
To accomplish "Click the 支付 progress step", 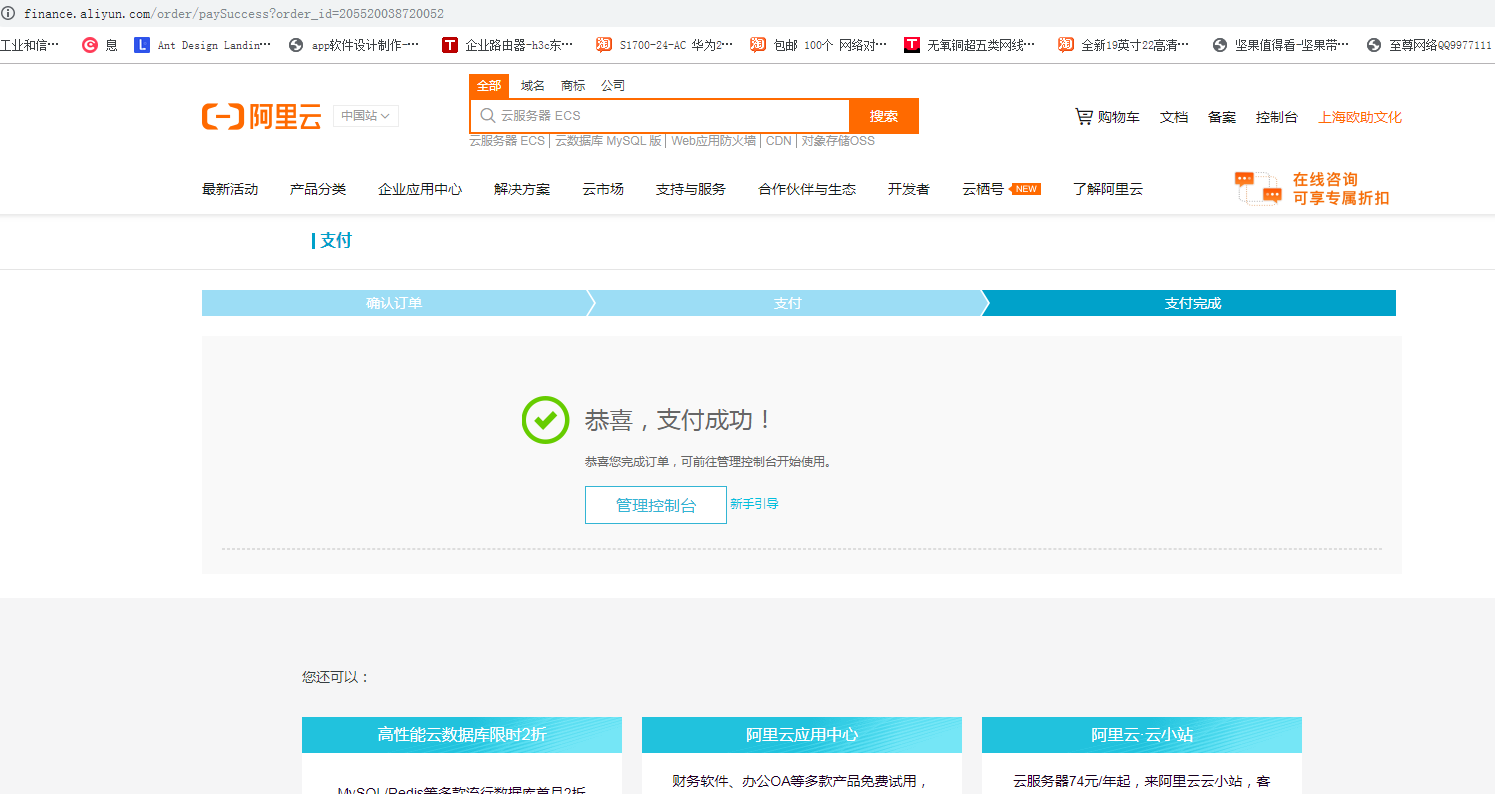I will tap(788, 303).
